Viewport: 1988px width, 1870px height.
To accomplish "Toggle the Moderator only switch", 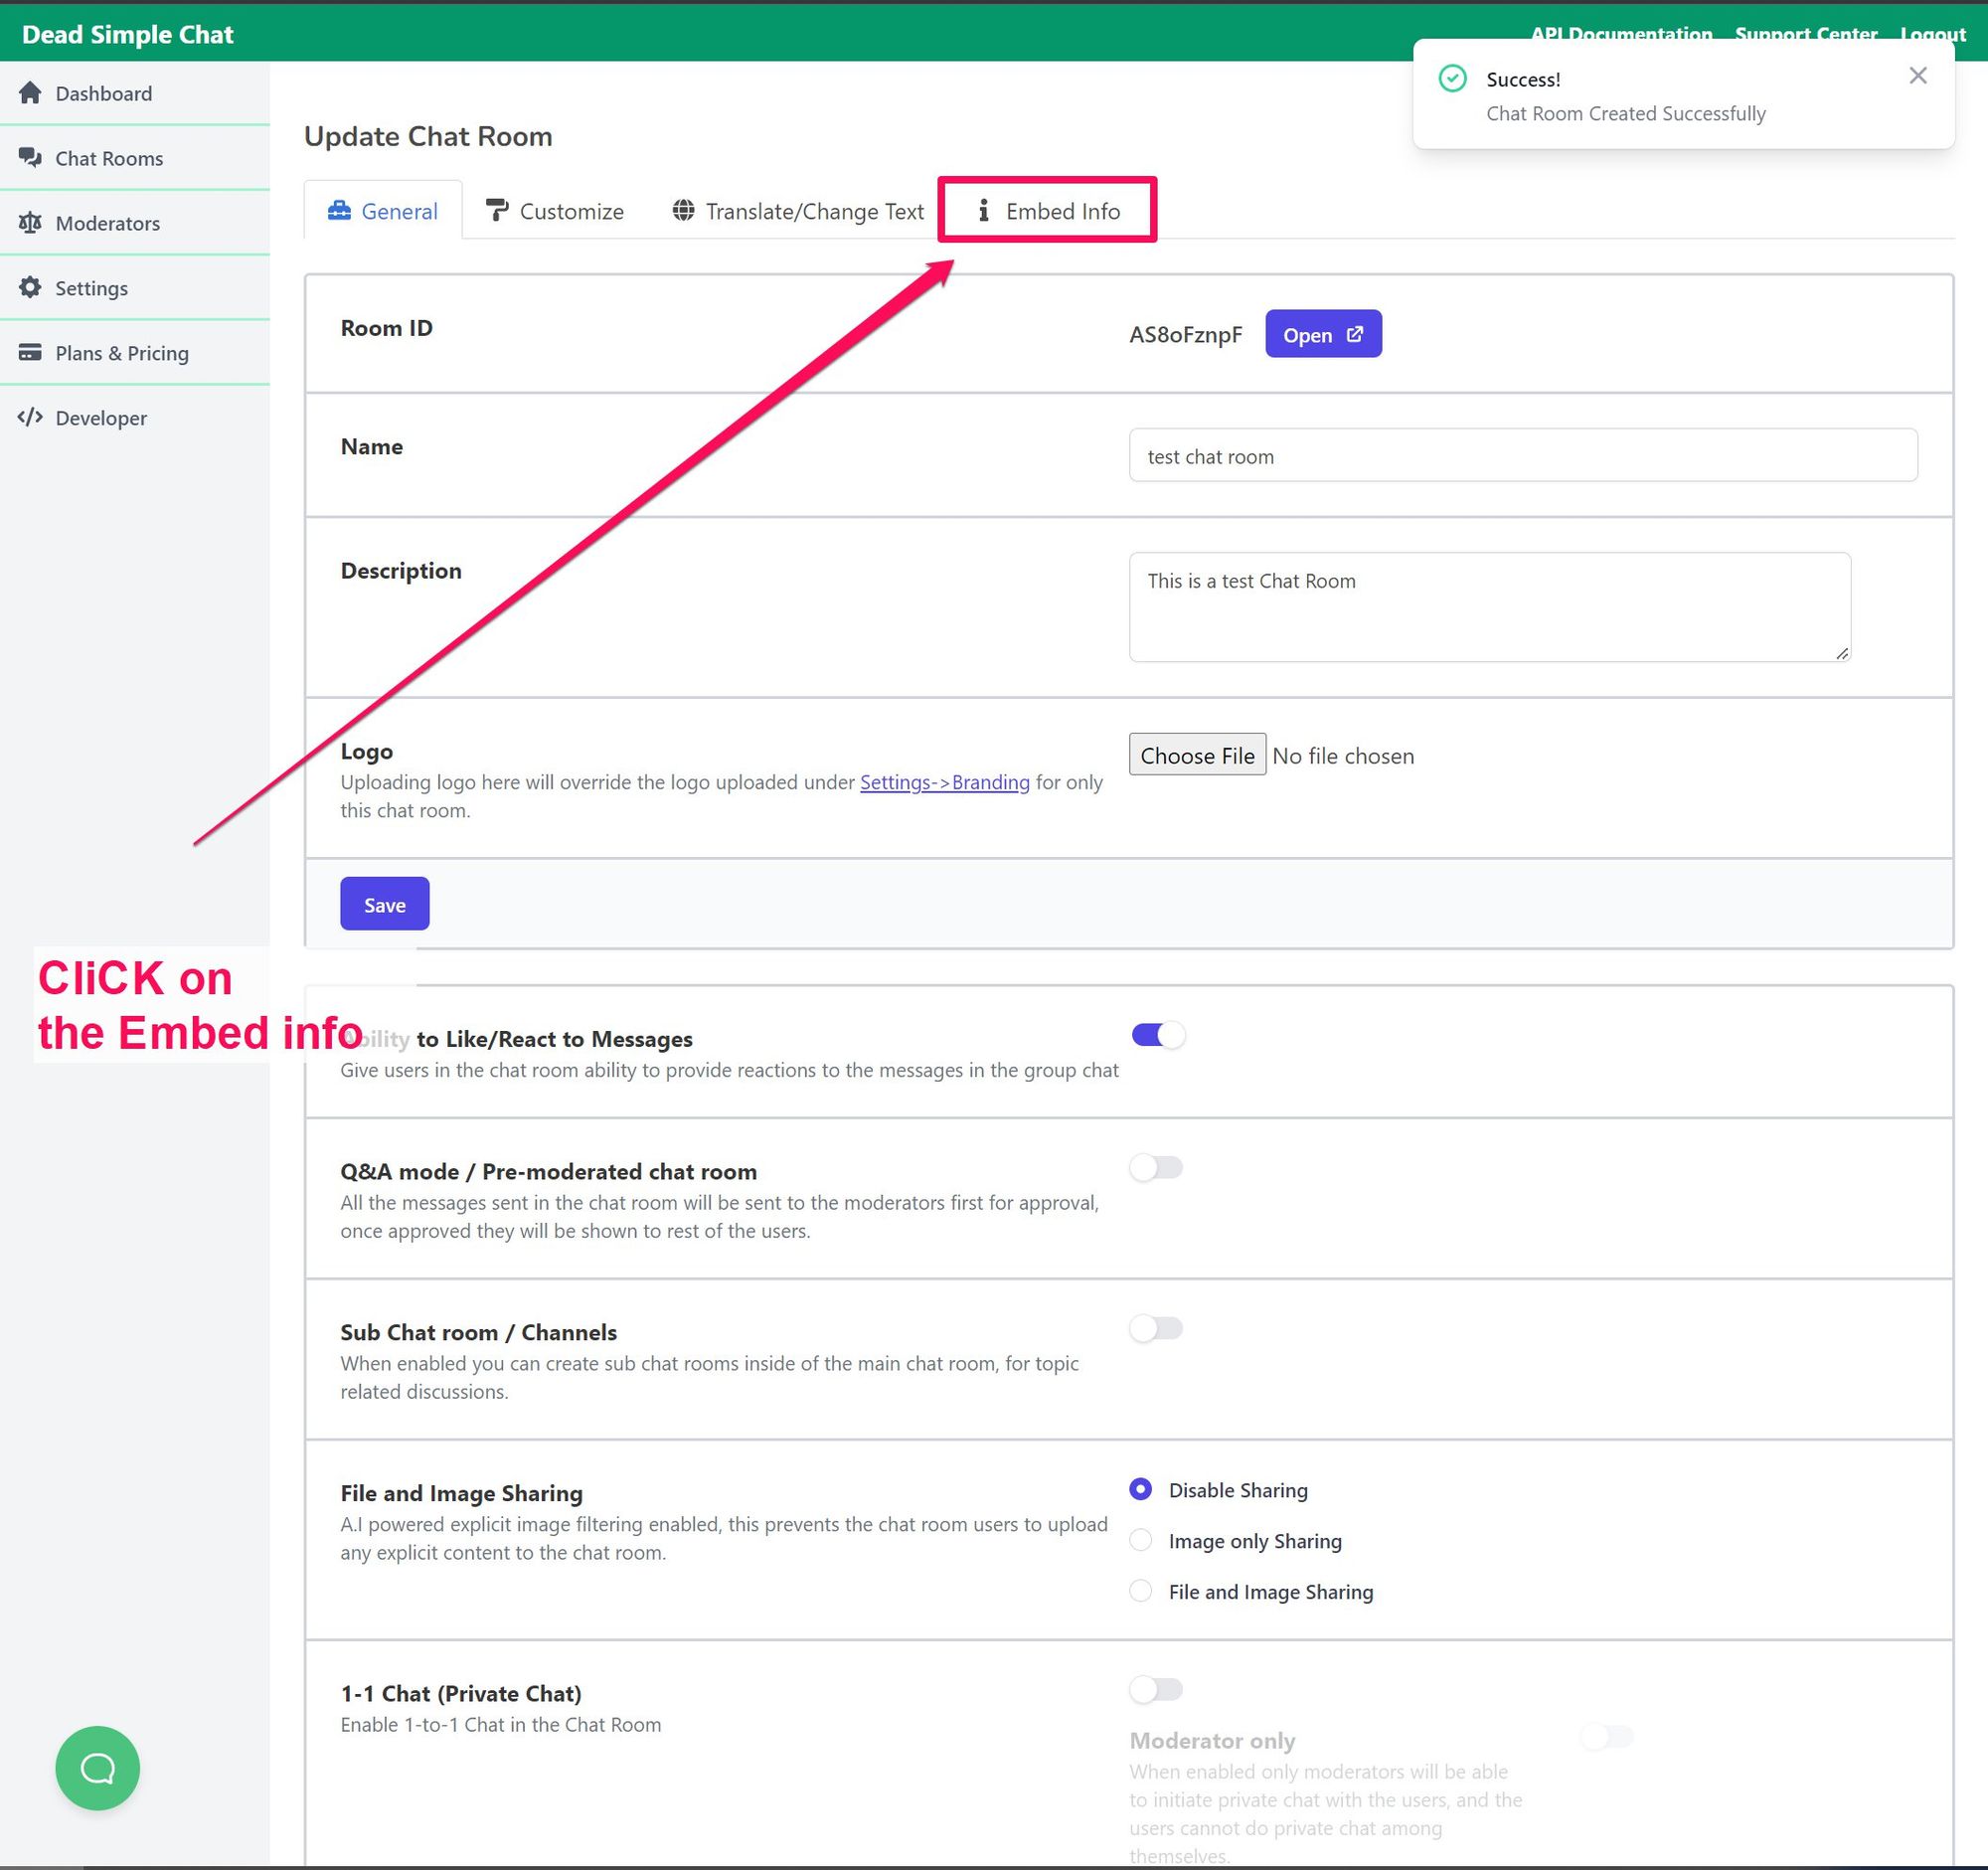I will (1607, 1737).
